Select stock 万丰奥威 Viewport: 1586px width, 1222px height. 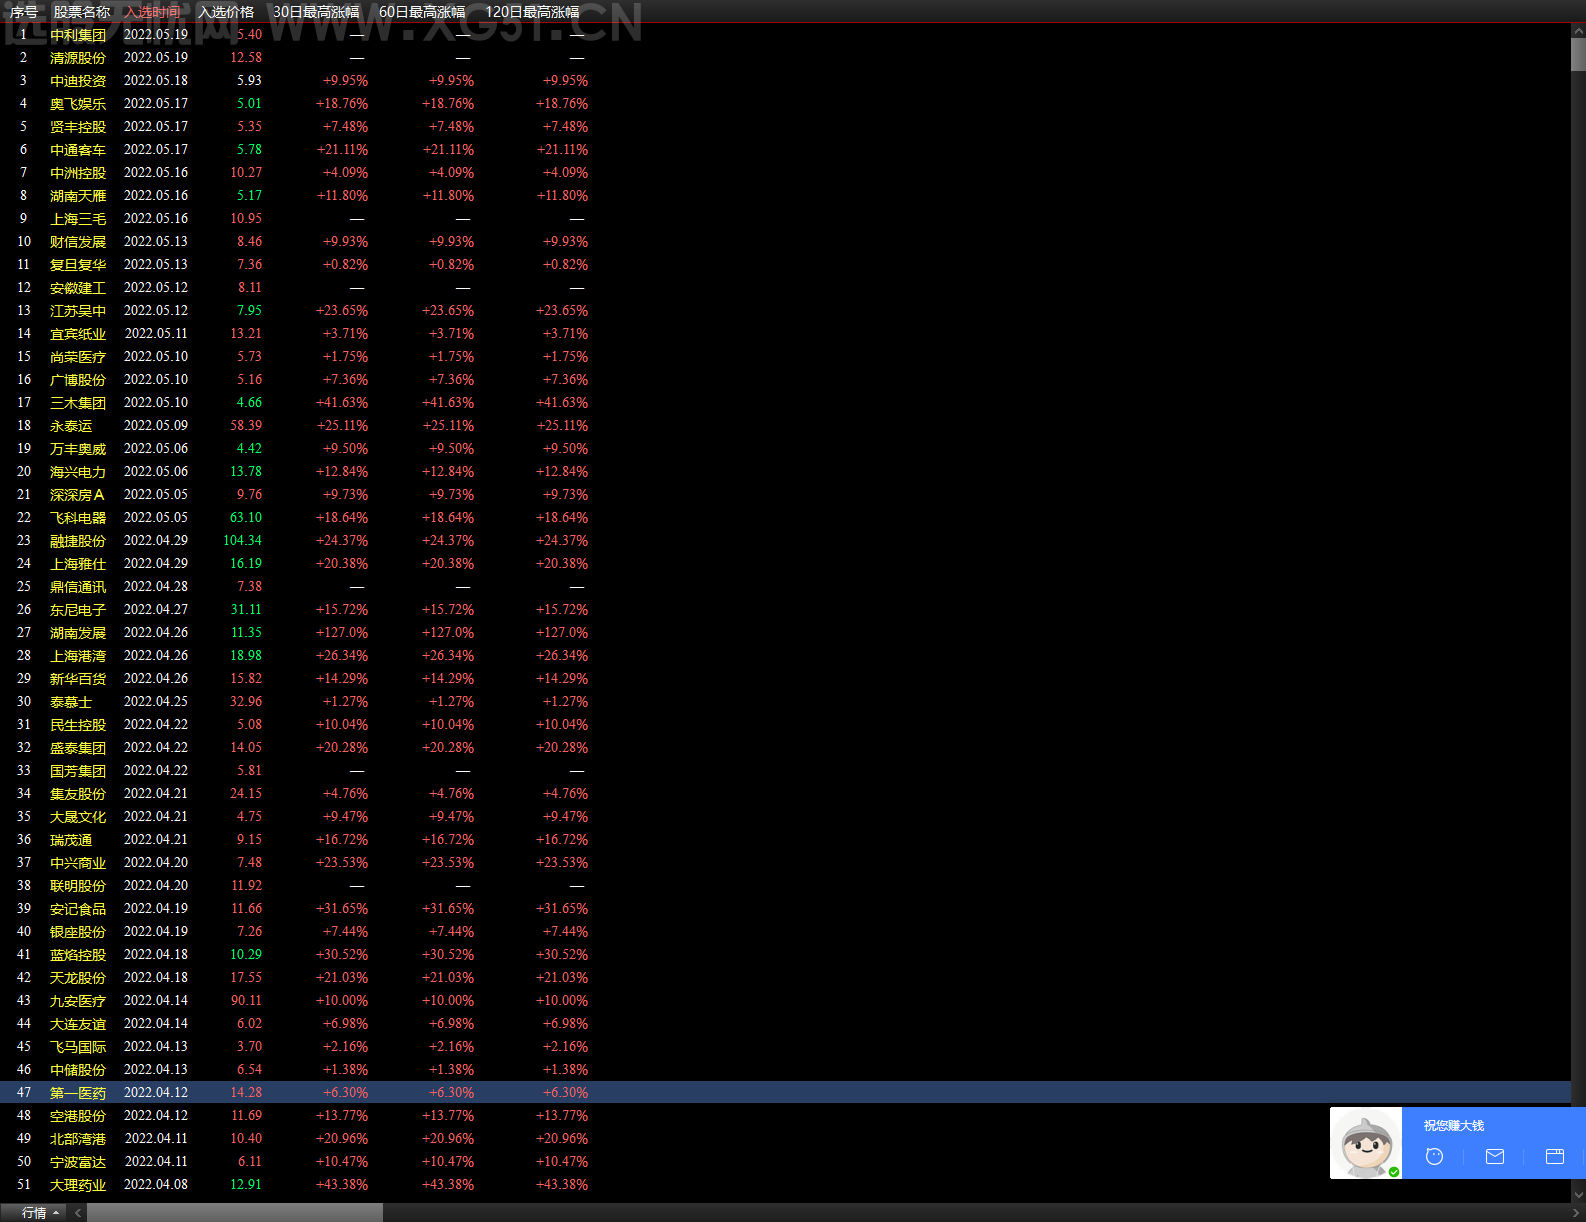78,449
